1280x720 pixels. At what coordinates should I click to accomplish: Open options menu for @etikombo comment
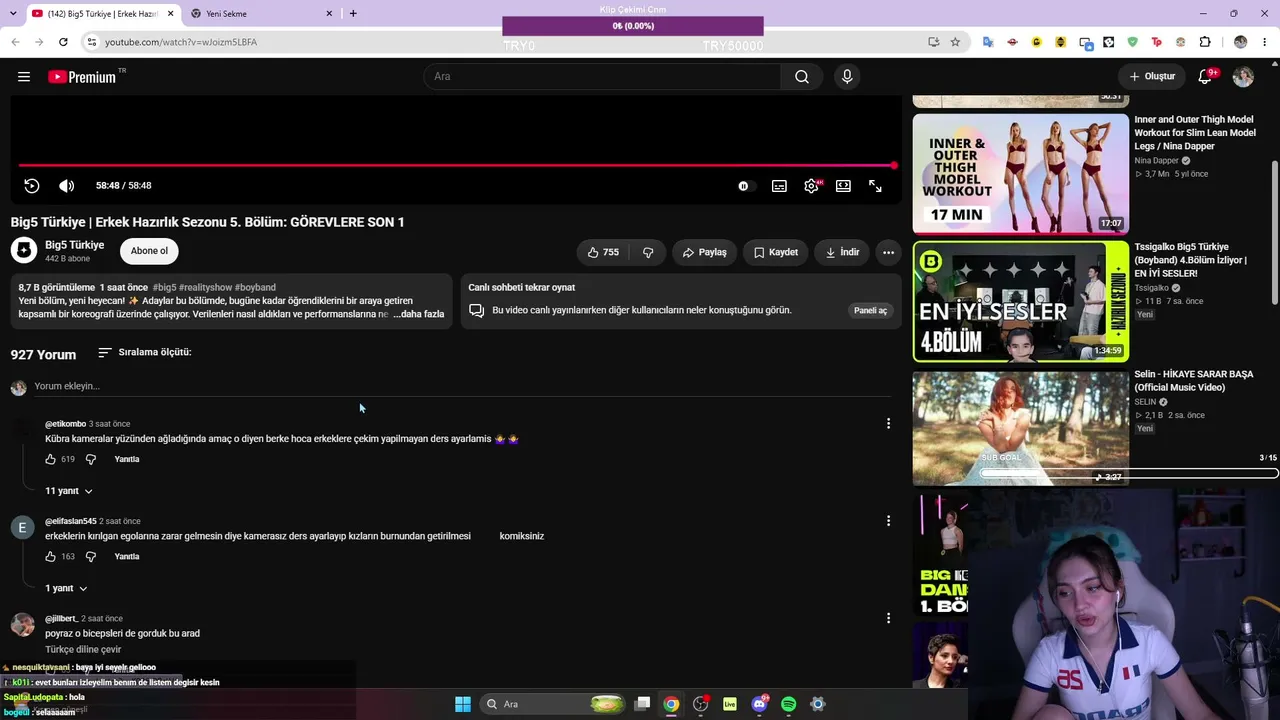888,424
